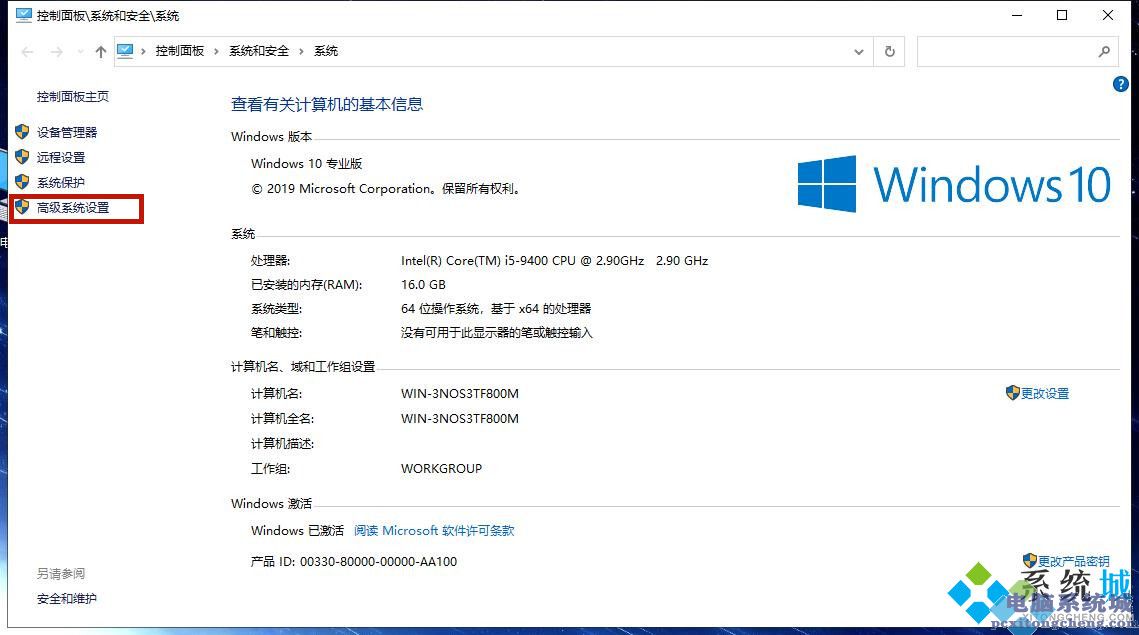
Task: Open address bar history dropdown
Action: (x=859, y=52)
